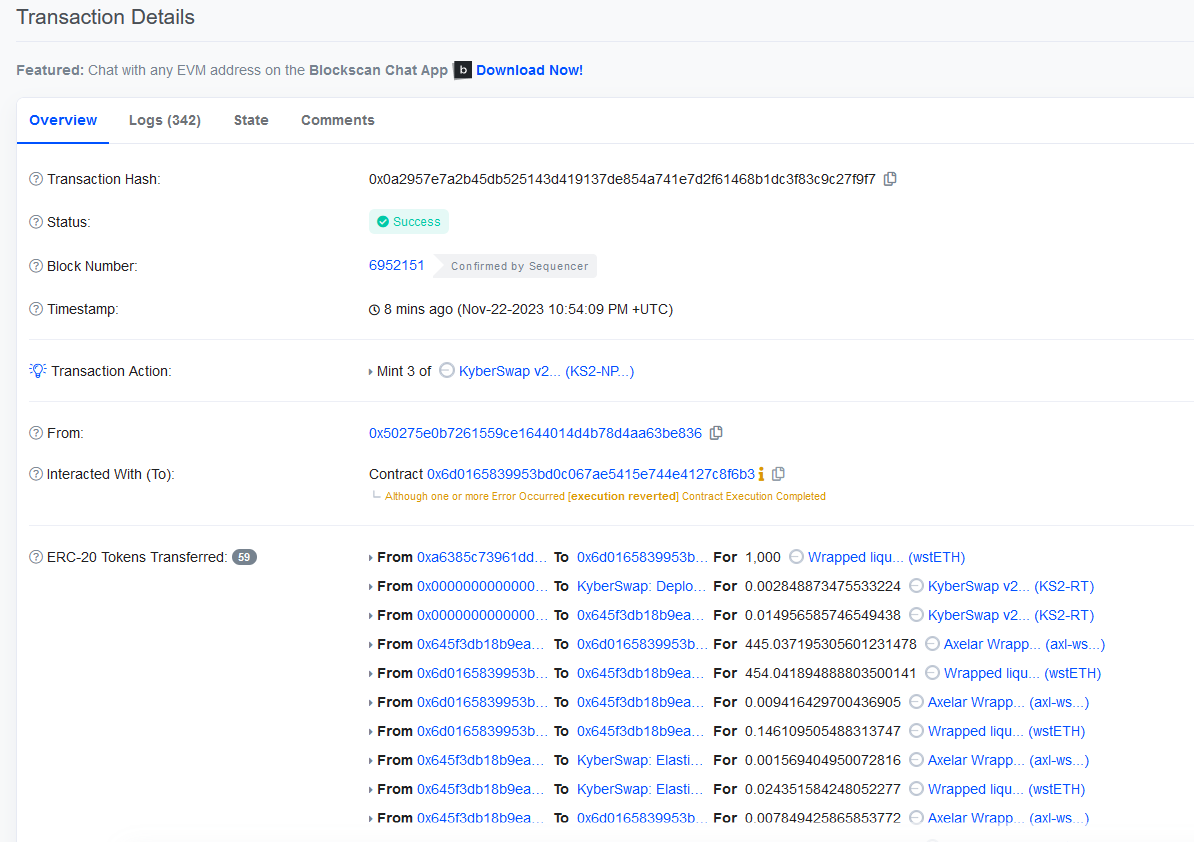
Task: Click the token icon in the 0.001569404950072816 row
Action: (916, 760)
